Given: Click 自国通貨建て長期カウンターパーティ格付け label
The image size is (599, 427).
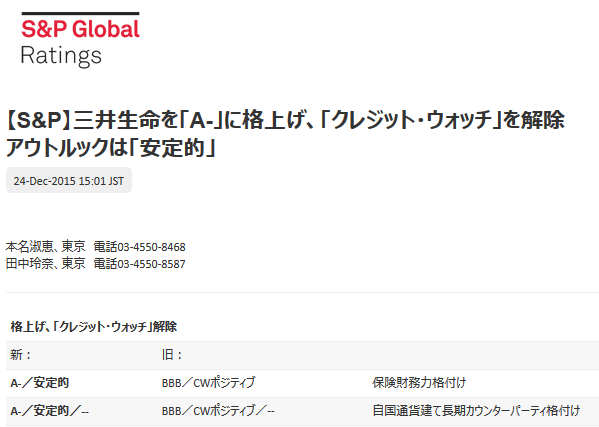Looking at the screenshot, I should [476, 411].
